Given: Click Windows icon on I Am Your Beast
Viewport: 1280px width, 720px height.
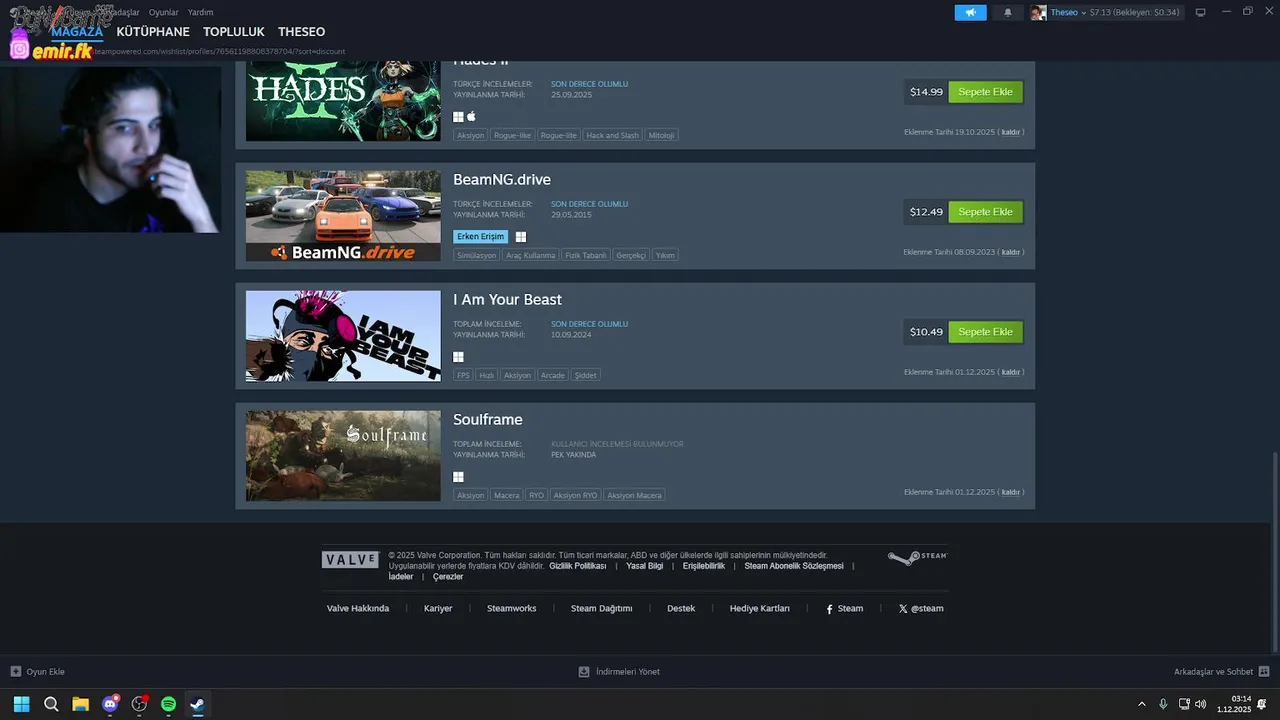Looking at the screenshot, I should click(x=458, y=357).
